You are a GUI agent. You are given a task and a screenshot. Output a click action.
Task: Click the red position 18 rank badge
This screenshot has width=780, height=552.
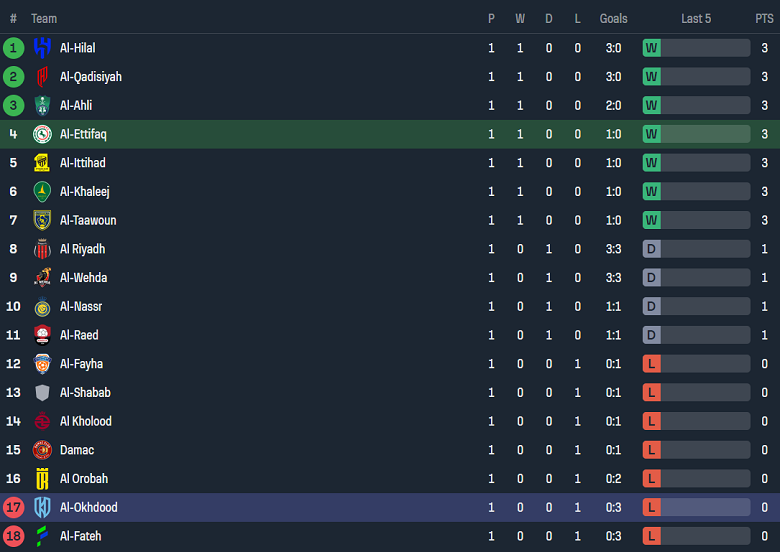point(14,537)
